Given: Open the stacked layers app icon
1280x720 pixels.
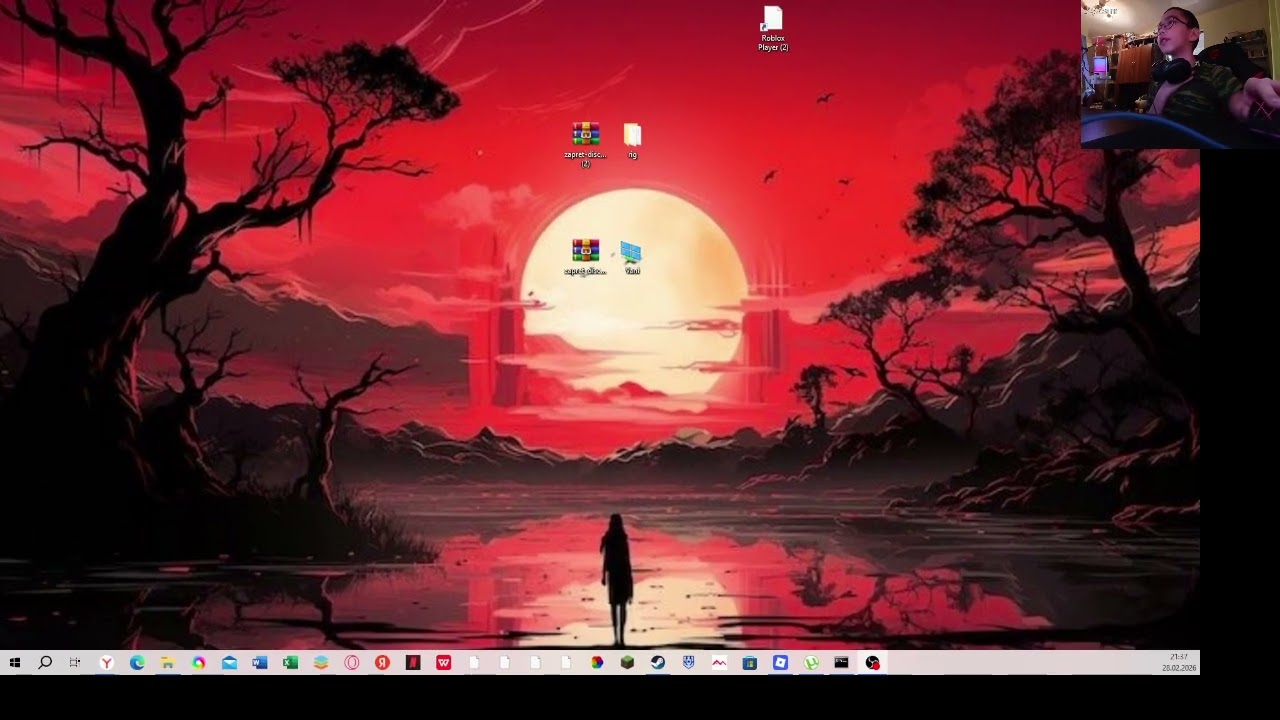Looking at the screenshot, I should tap(321, 663).
